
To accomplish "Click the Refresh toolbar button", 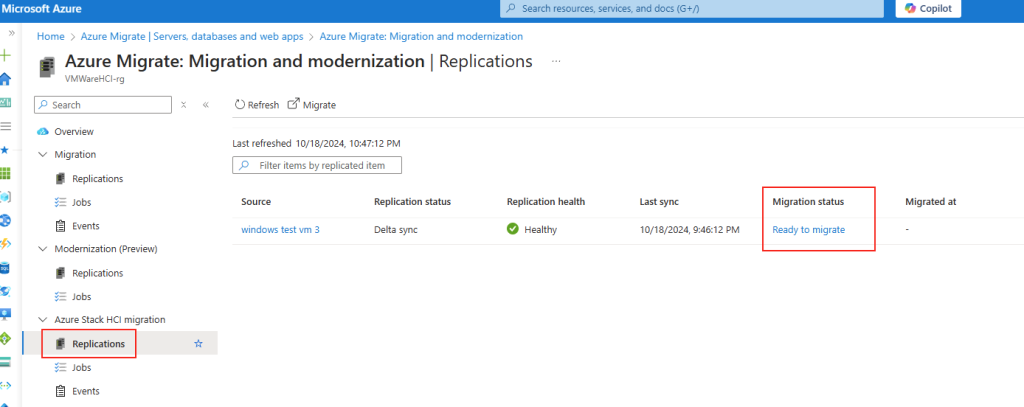I will [x=256, y=105].
